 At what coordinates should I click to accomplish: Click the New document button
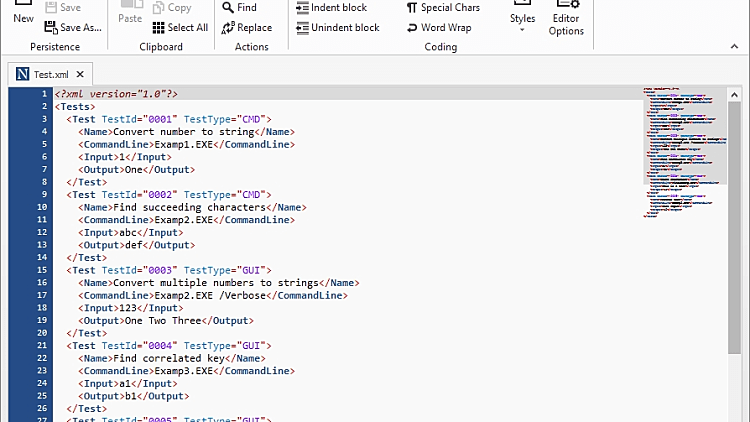(x=23, y=14)
